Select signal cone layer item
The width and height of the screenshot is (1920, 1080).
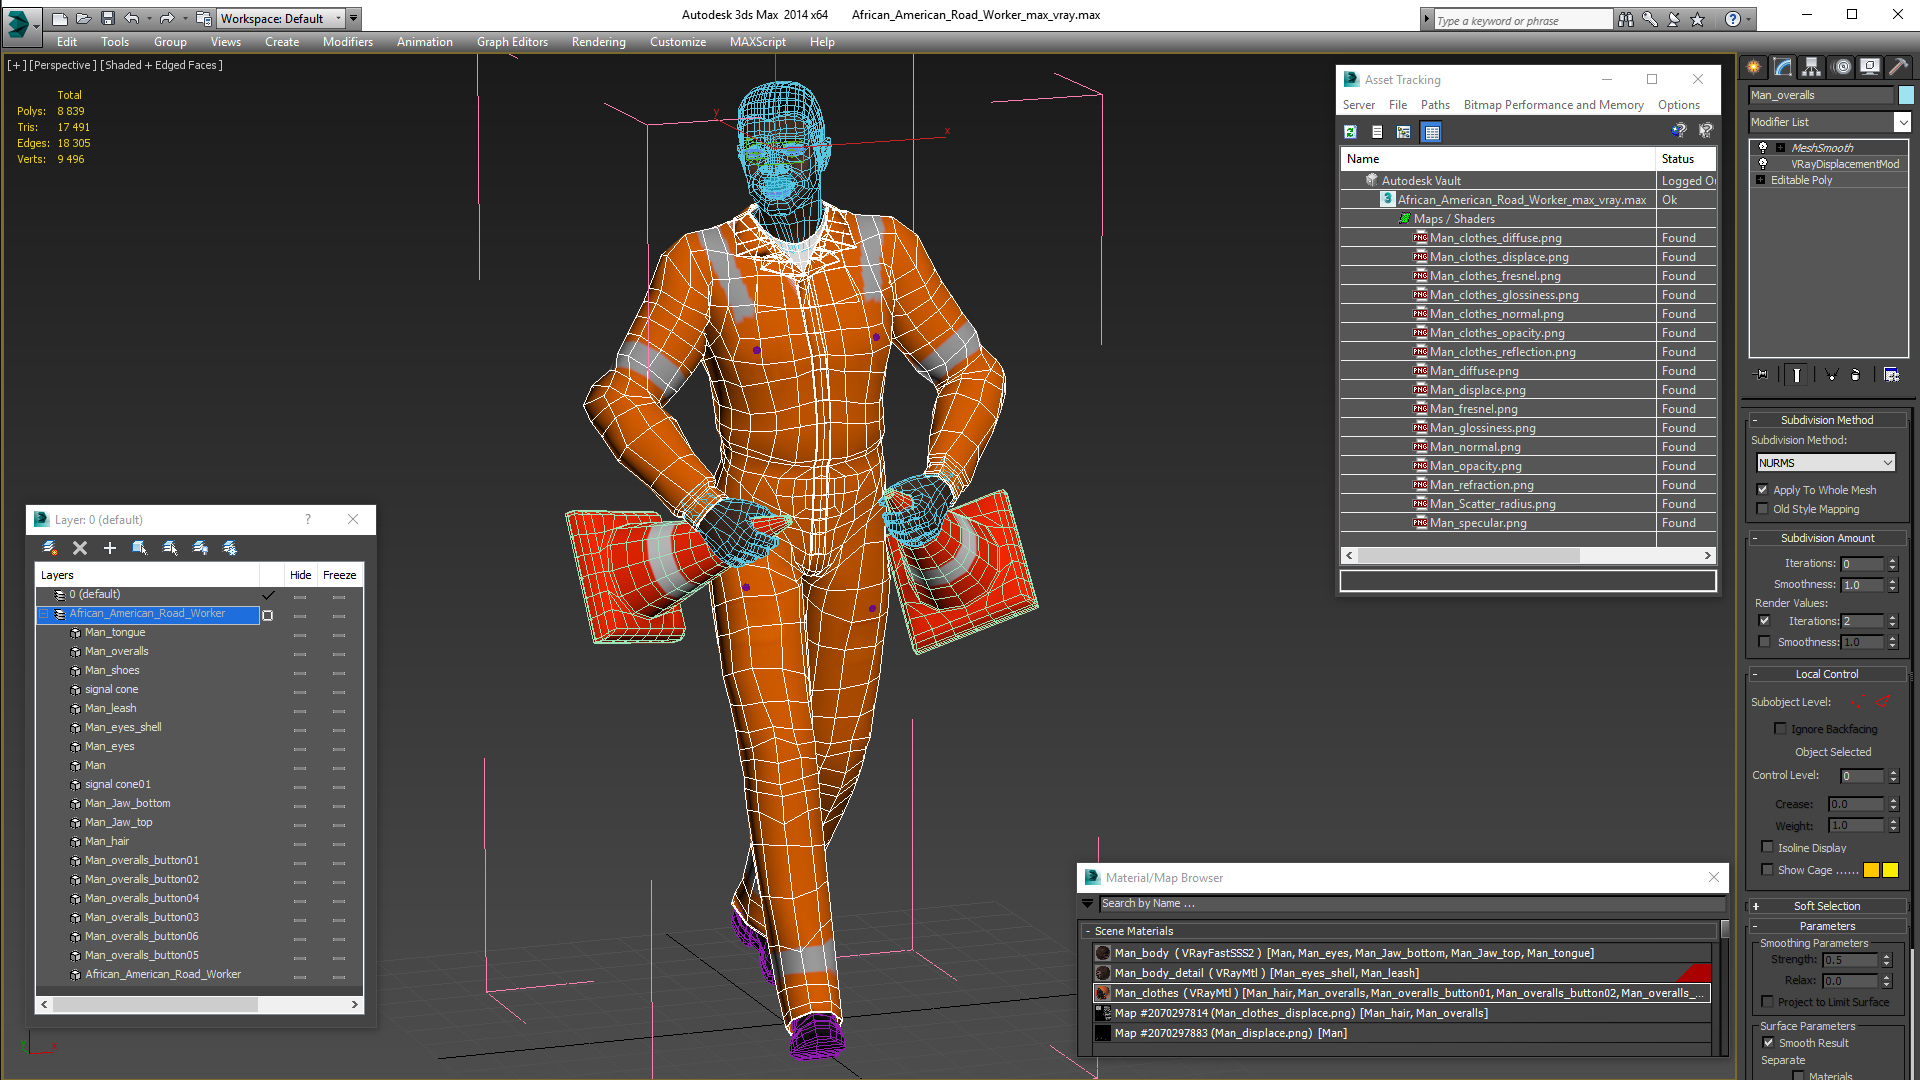point(111,689)
